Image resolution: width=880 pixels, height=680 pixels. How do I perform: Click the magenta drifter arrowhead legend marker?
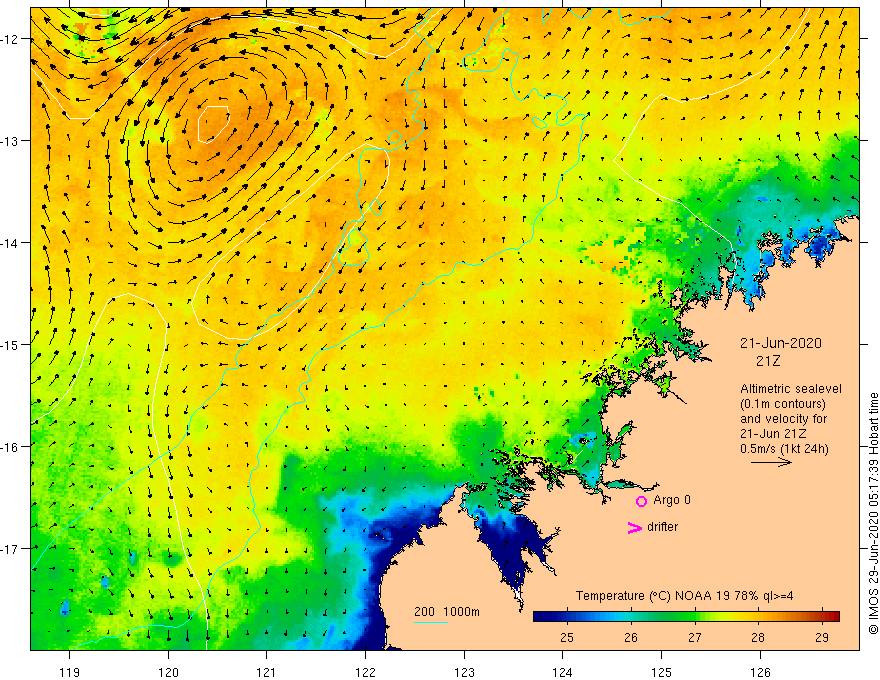pyautogui.click(x=635, y=528)
